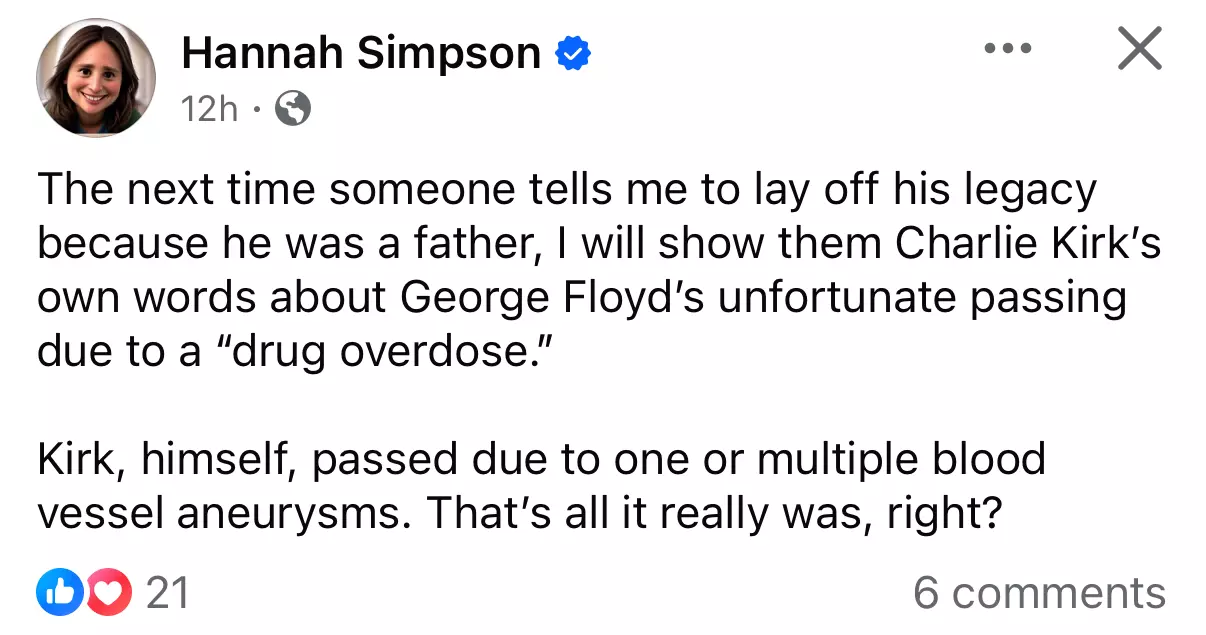
Task: Open Hannah Simpson's profile picture
Action: (96, 77)
